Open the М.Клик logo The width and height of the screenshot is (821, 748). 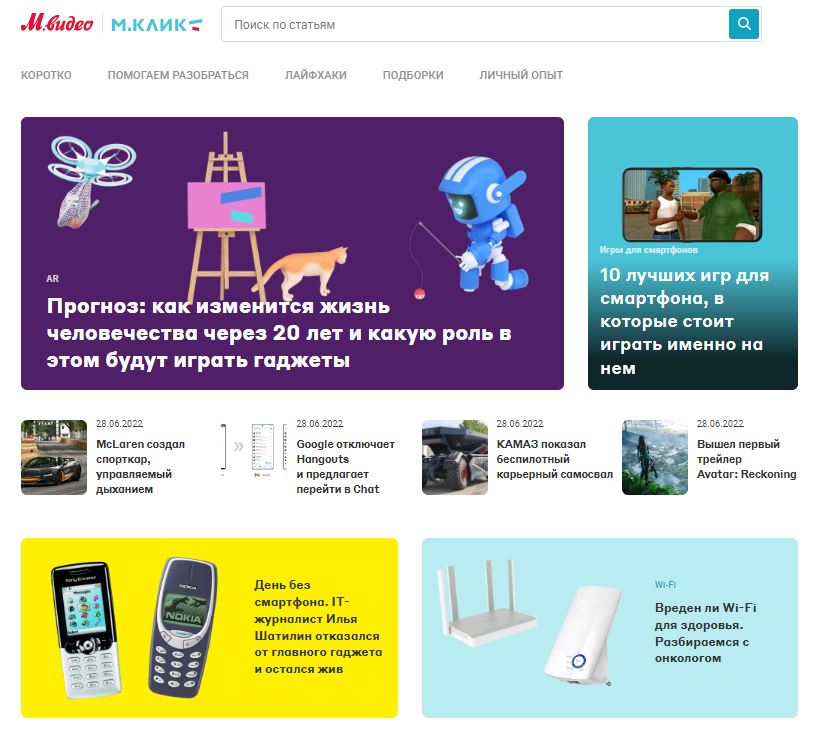pos(157,24)
